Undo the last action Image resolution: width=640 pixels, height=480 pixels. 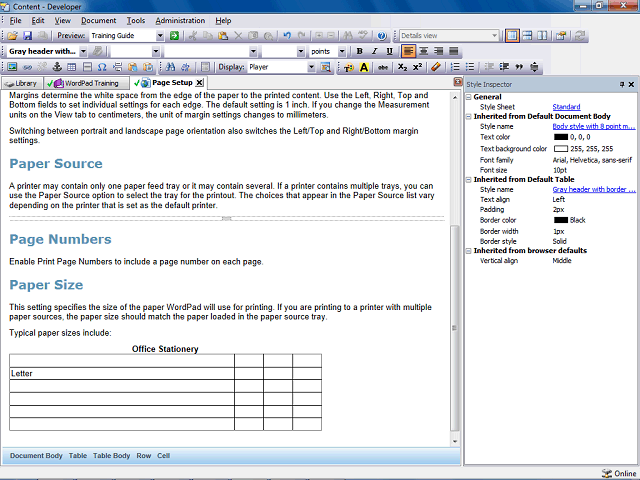(287, 36)
